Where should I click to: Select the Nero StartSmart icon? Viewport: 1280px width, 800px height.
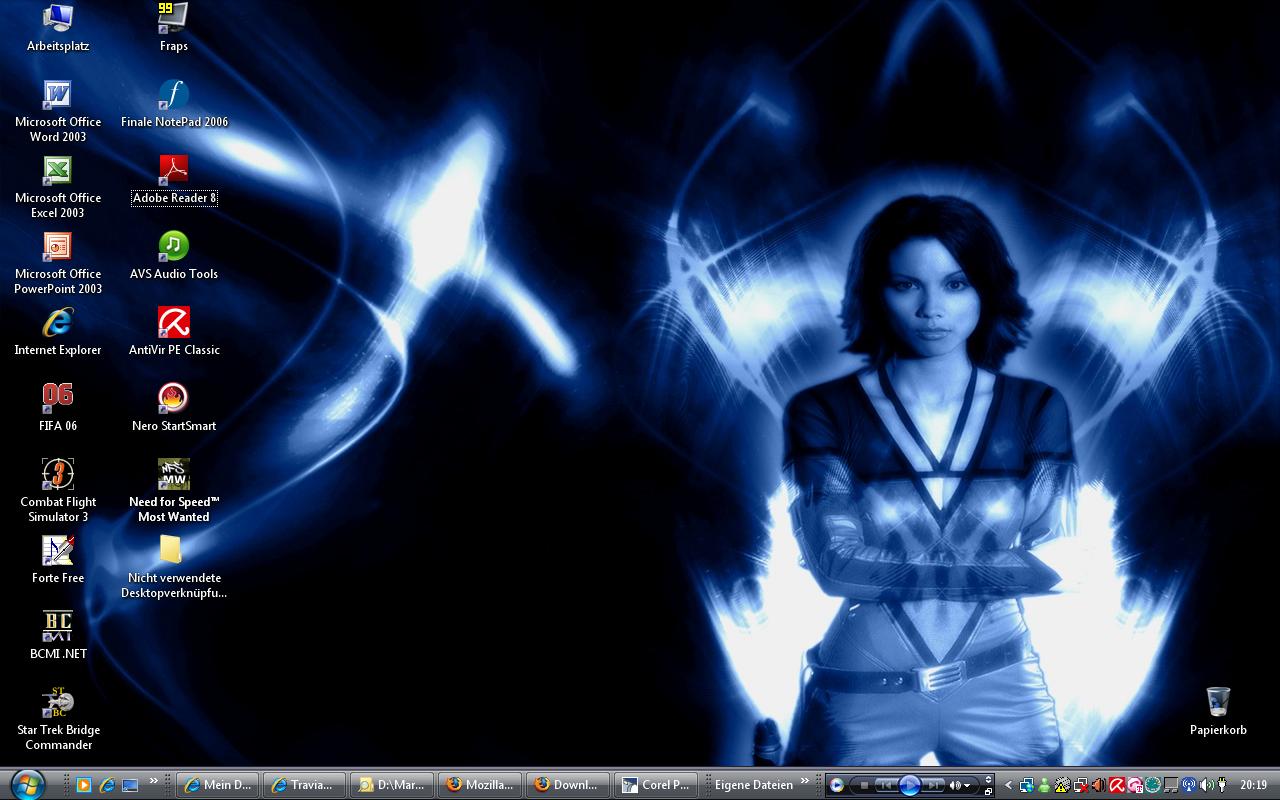click(x=173, y=399)
